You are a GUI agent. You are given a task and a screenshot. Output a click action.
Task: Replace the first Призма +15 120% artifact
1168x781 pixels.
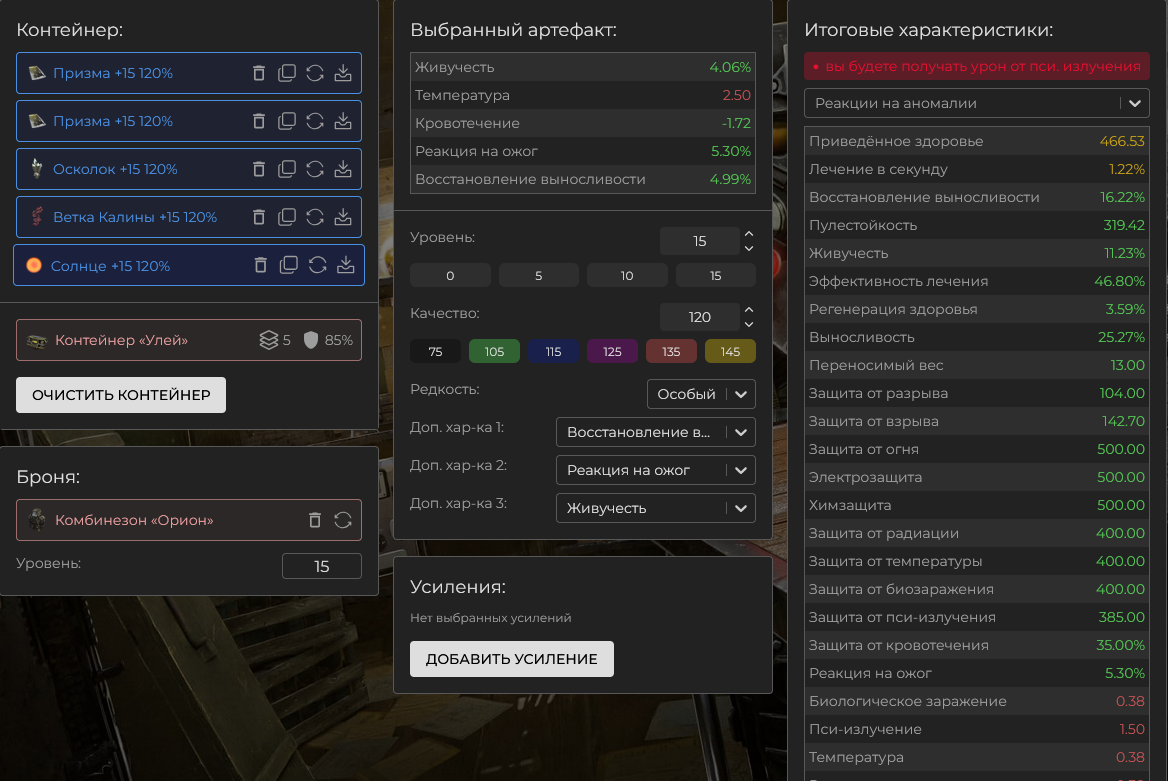[x=315, y=73]
